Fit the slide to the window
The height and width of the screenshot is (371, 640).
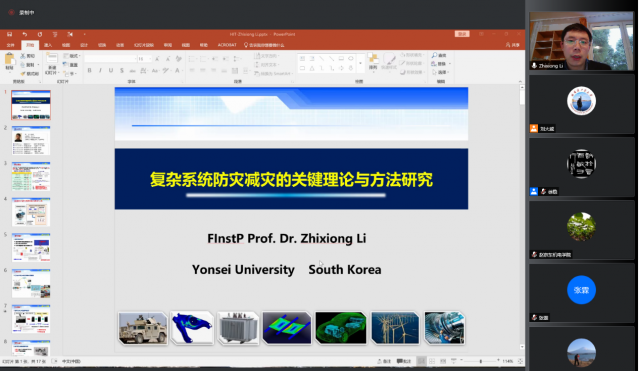520,361
